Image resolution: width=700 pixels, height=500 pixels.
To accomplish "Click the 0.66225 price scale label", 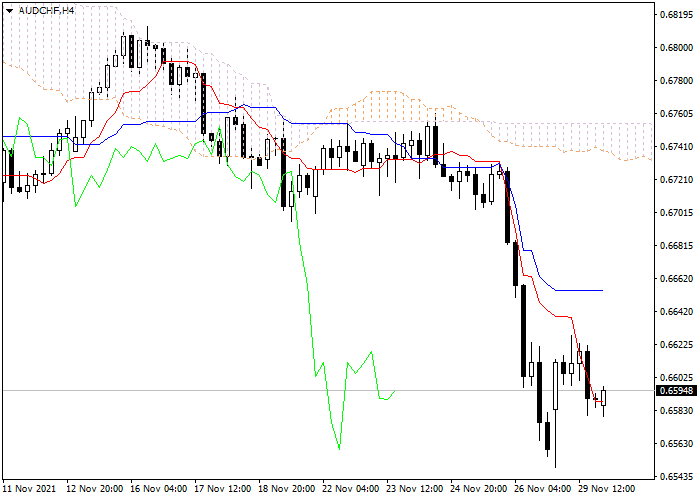I will [x=676, y=345].
